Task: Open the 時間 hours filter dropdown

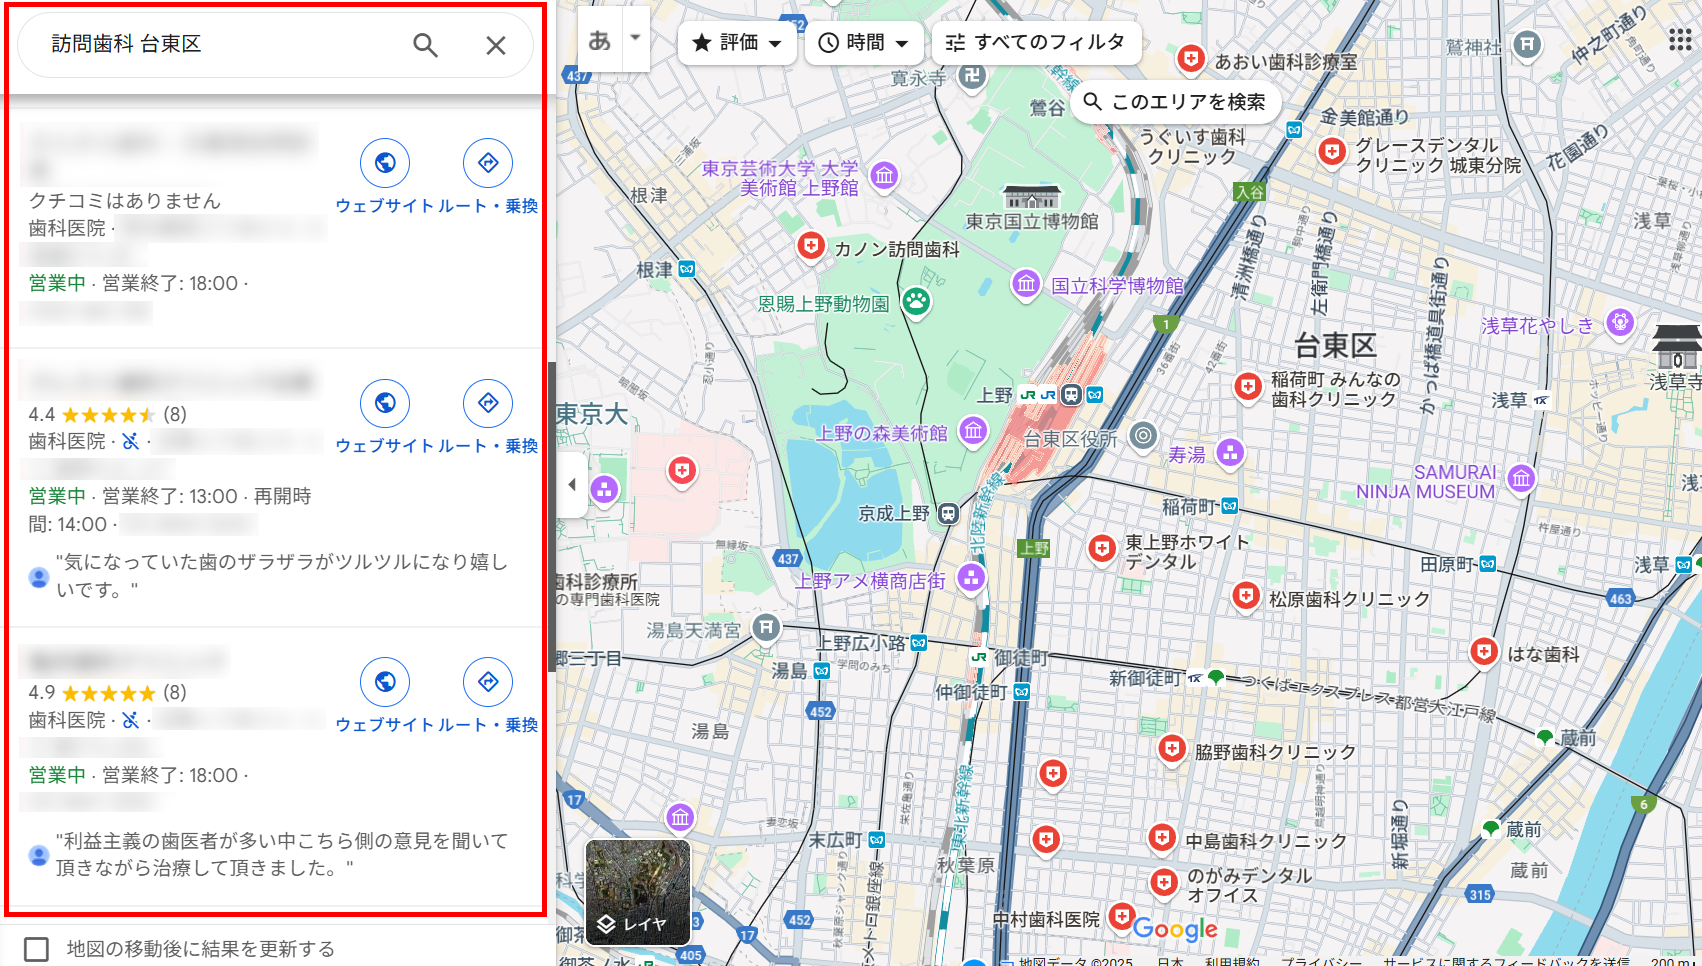Action: [x=864, y=43]
